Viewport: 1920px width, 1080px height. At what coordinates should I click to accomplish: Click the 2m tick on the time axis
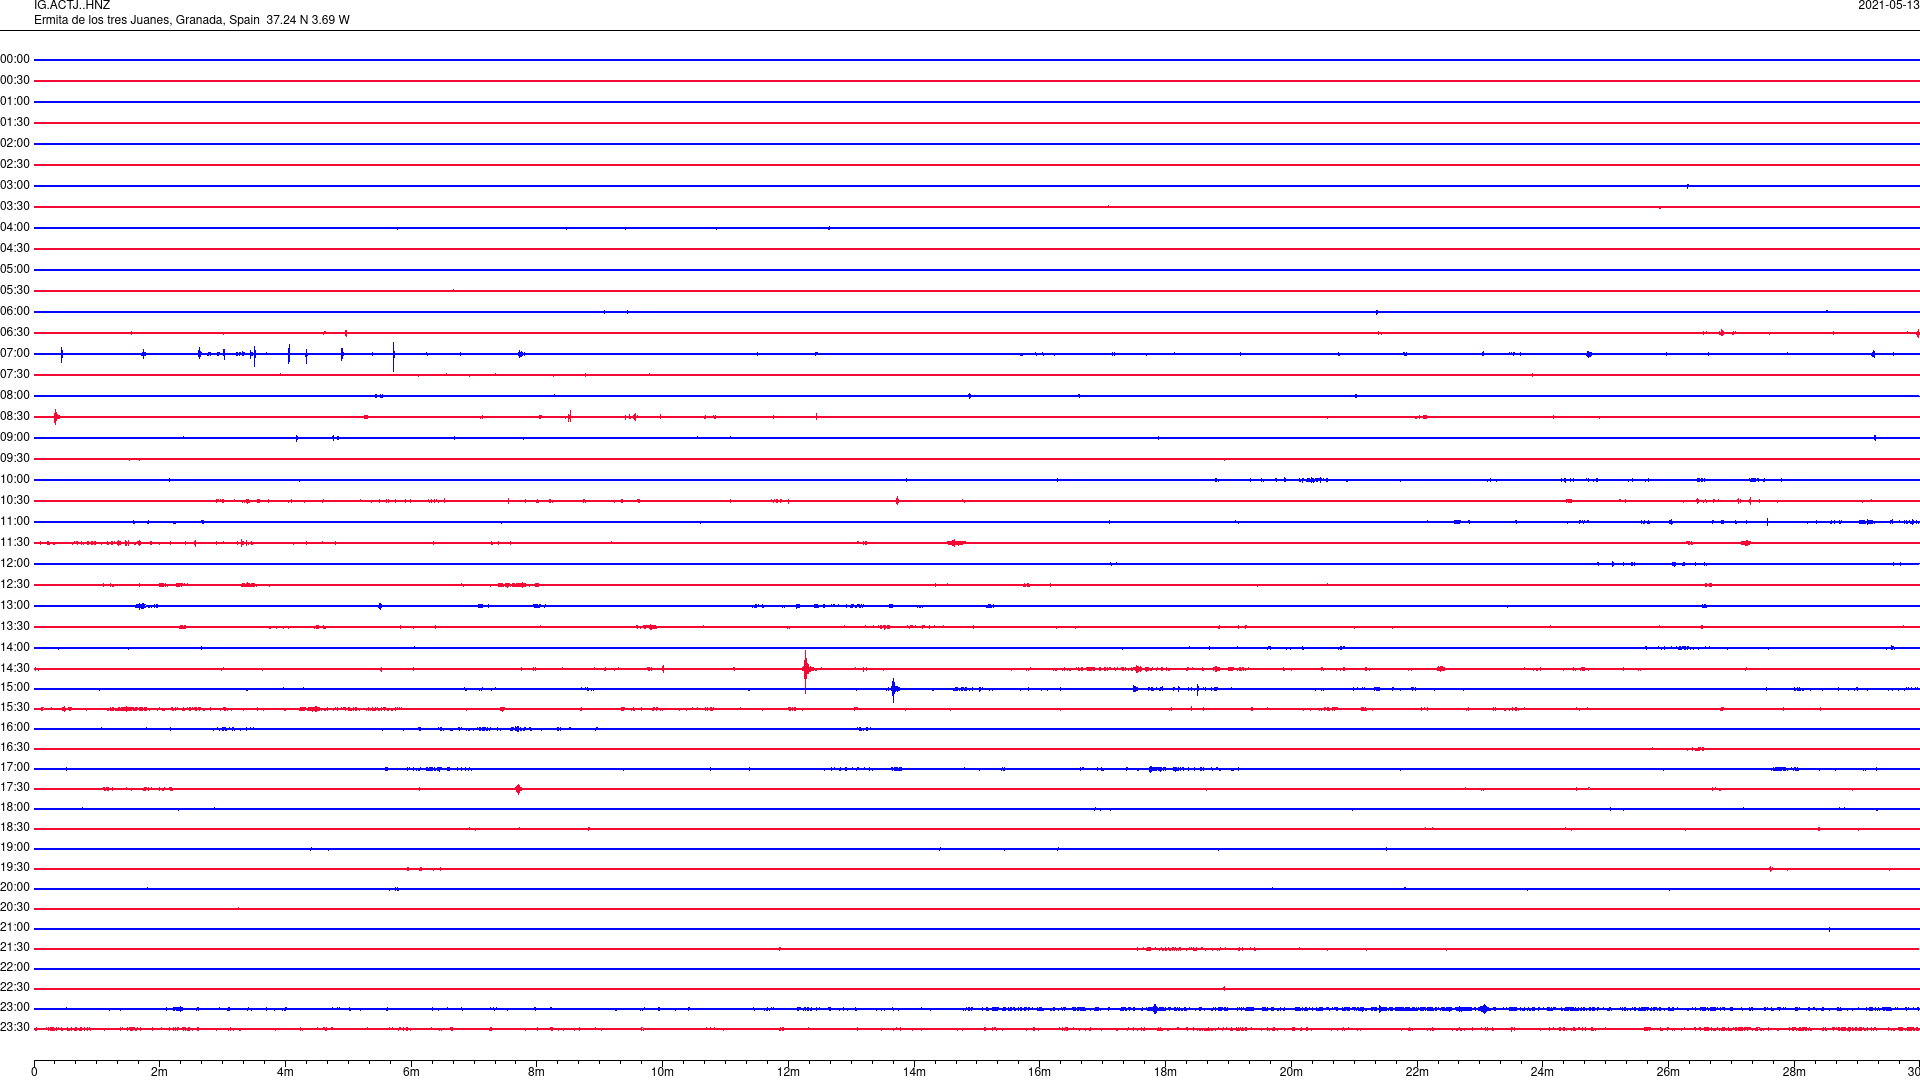point(160,1072)
